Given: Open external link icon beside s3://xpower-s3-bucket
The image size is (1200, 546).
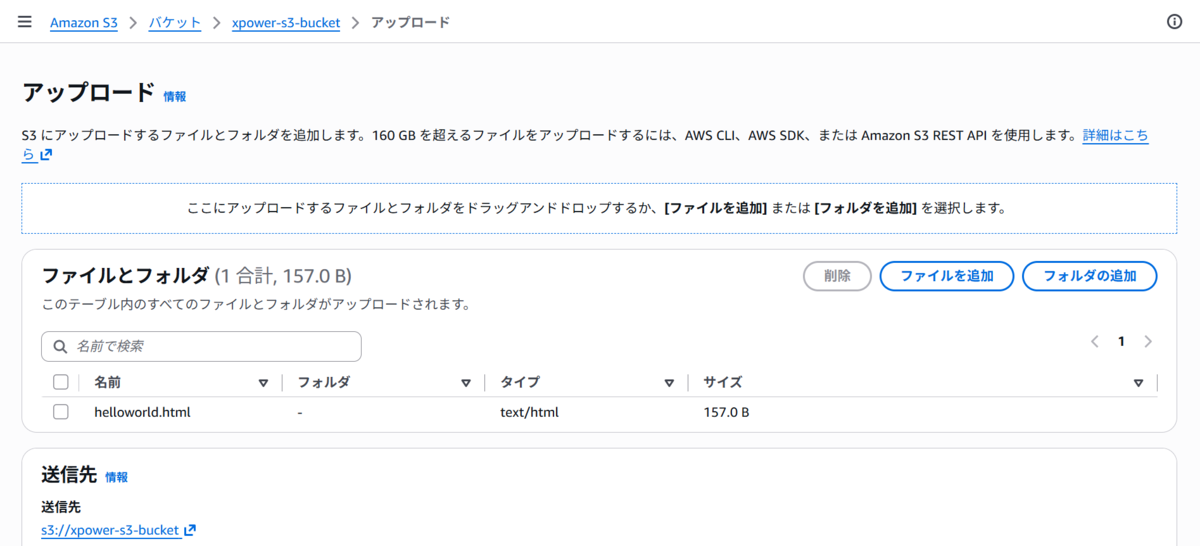Looking at the screenshot, I should [x=190, y=530].
